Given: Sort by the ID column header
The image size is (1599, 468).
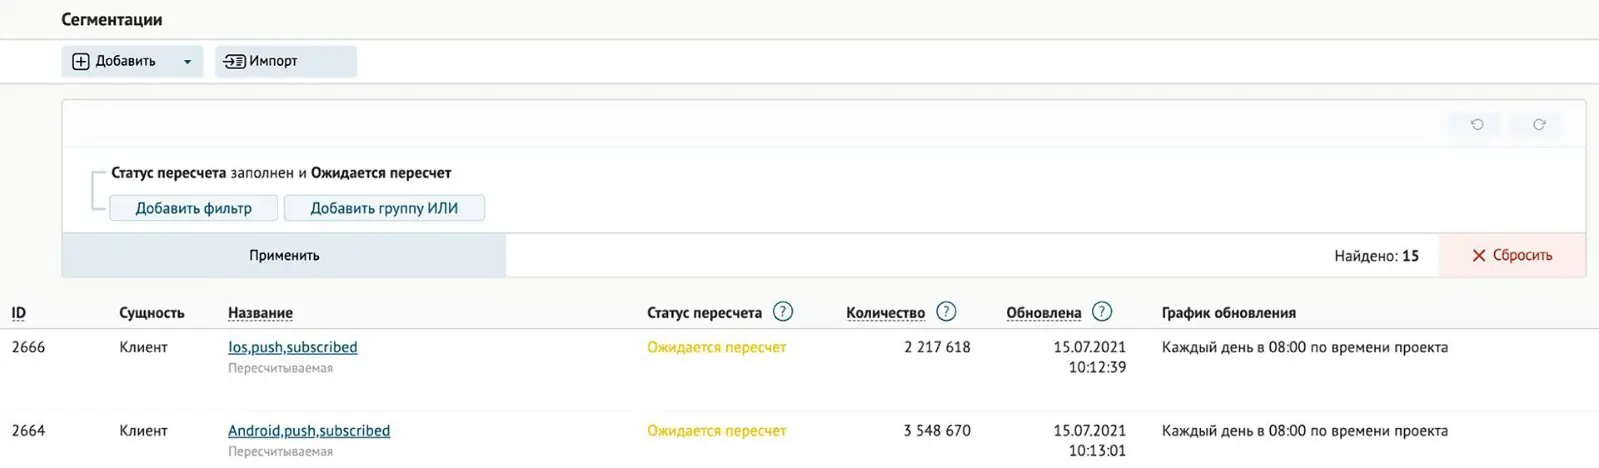Looking at the screenshot, I should (19, 313).
